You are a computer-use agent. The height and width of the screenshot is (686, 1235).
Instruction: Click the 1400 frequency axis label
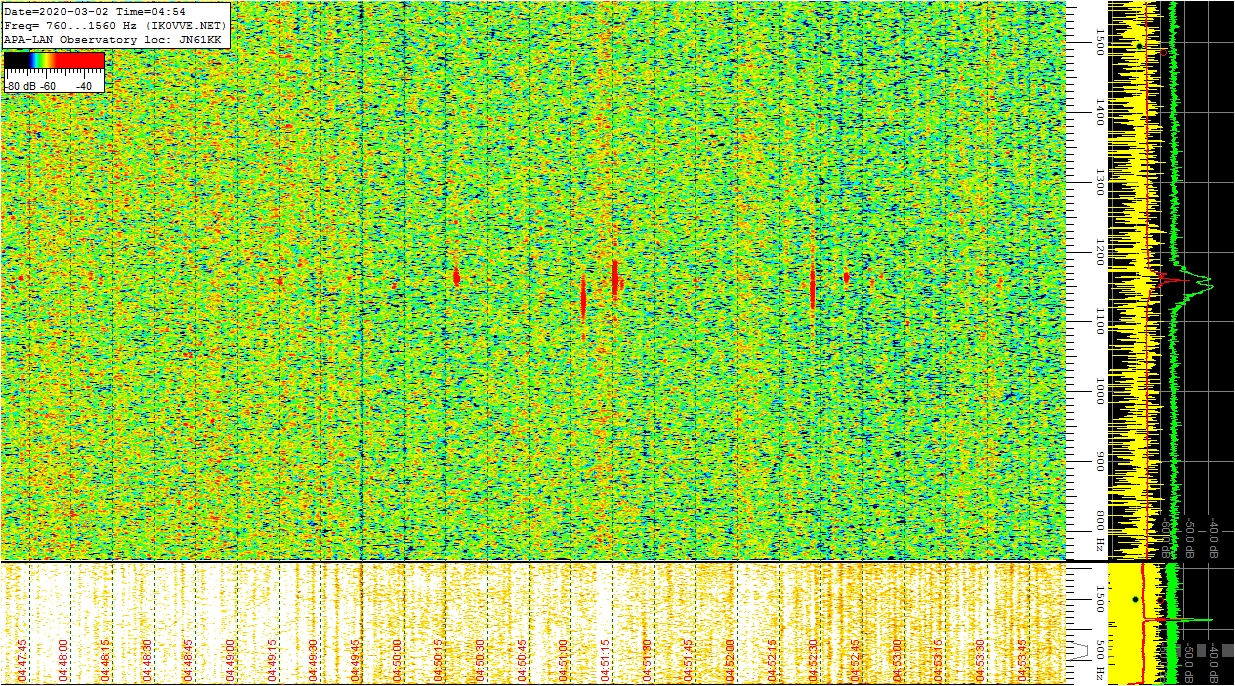(1099, 112)
